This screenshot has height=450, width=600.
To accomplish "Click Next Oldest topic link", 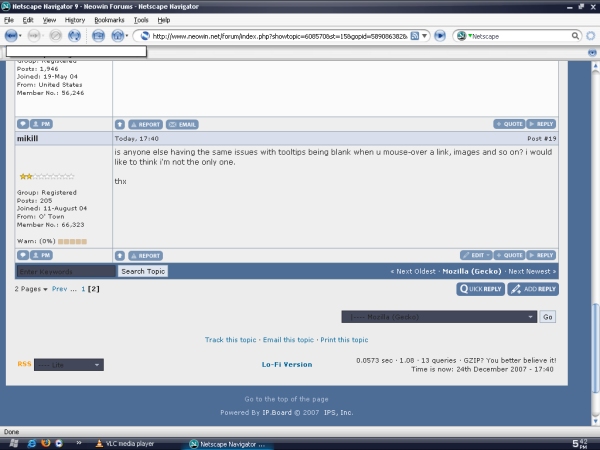I will [413, 271].
